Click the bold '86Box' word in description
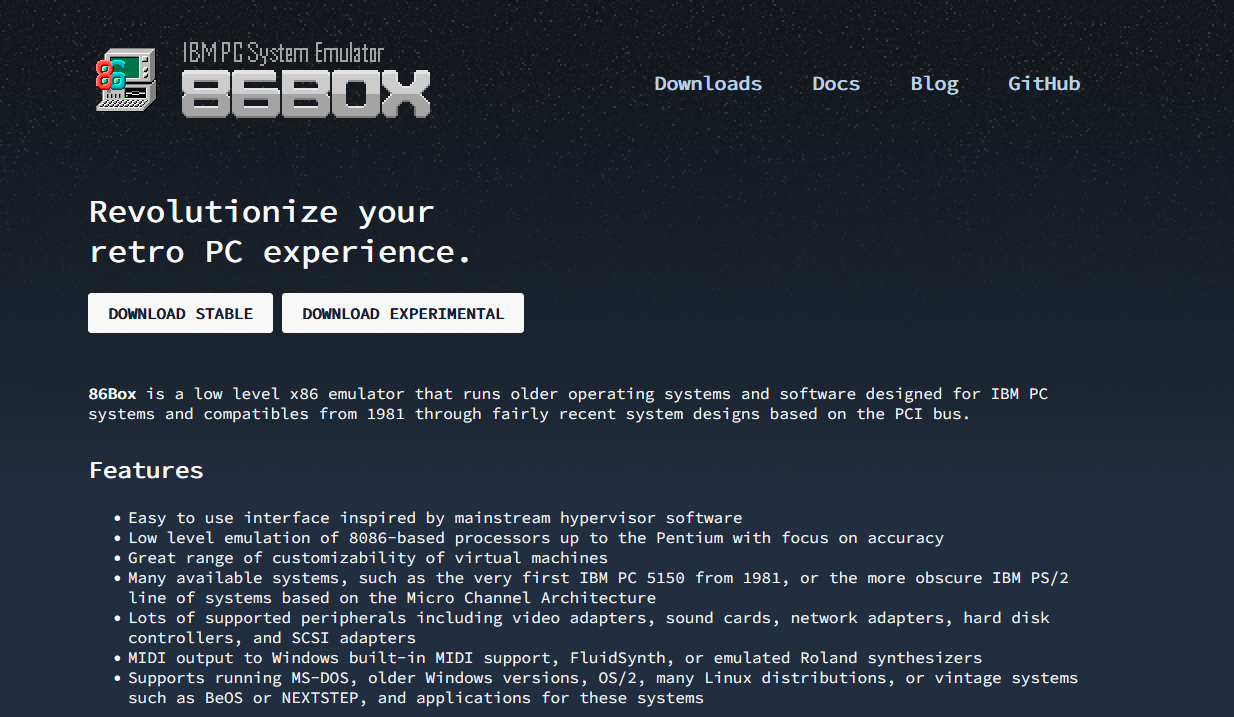This screenshot has width=1234, height=717. pos(112,394)
